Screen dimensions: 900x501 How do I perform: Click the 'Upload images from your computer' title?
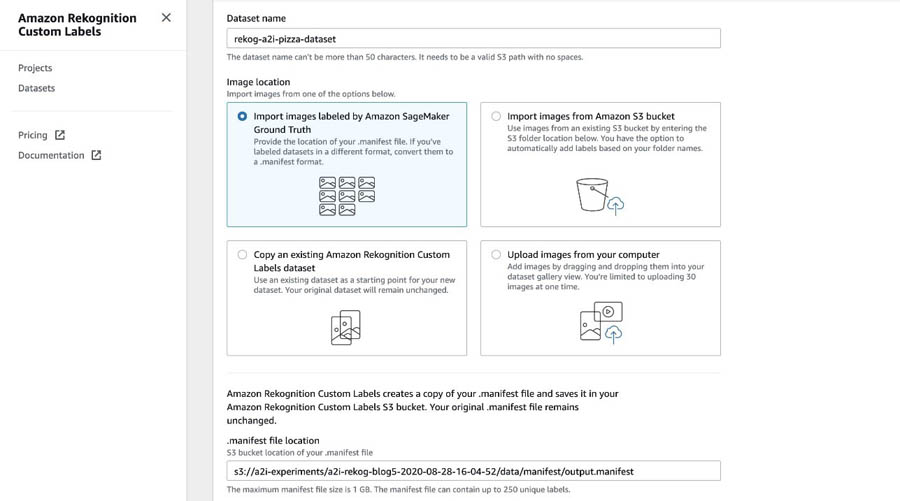tap(583, 254)
